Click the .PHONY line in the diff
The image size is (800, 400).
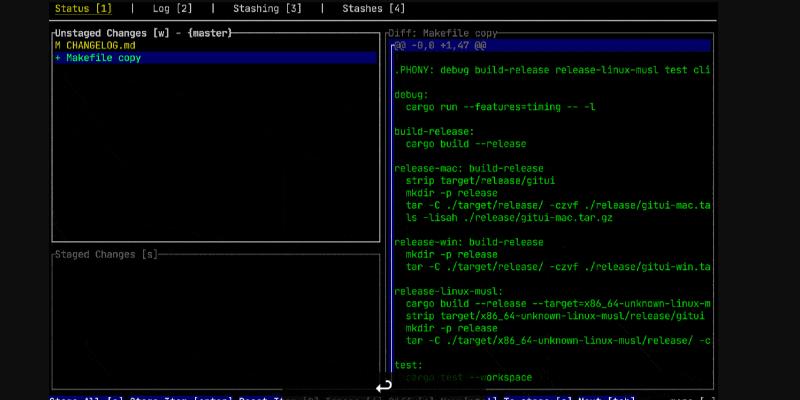[x=552, y=70]
